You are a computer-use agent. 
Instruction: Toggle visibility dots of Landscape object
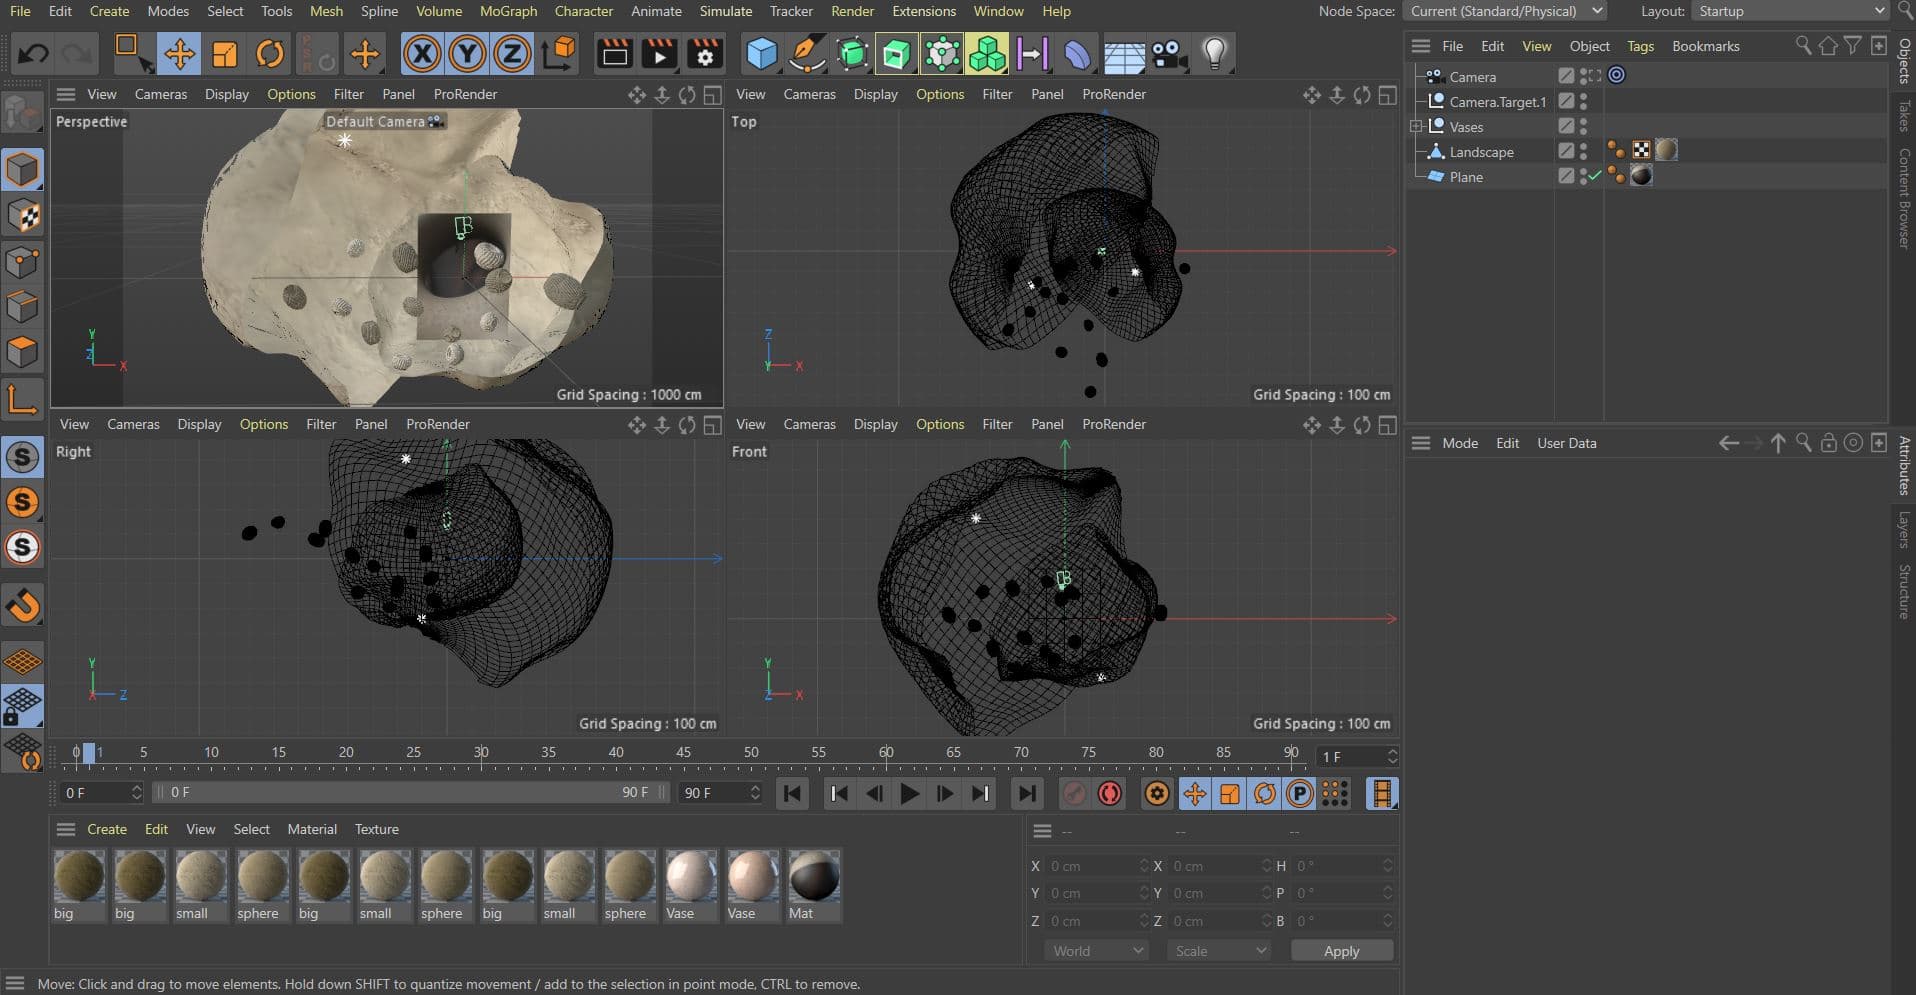[1583, 151]
